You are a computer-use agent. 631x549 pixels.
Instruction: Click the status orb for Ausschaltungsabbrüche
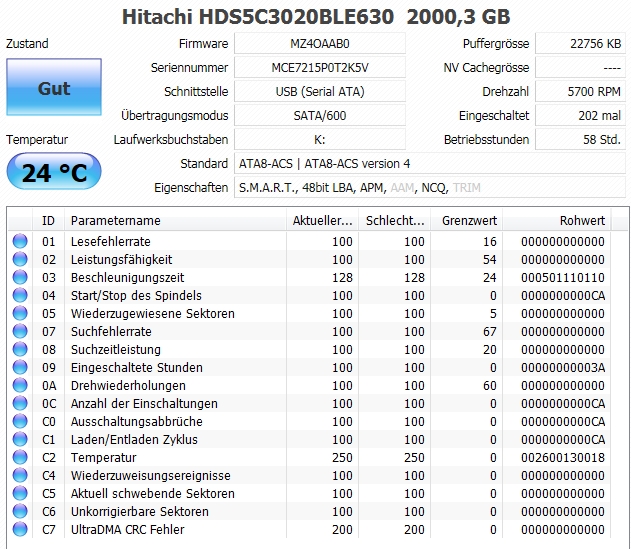pyautogui.click(x=20, y=421)
